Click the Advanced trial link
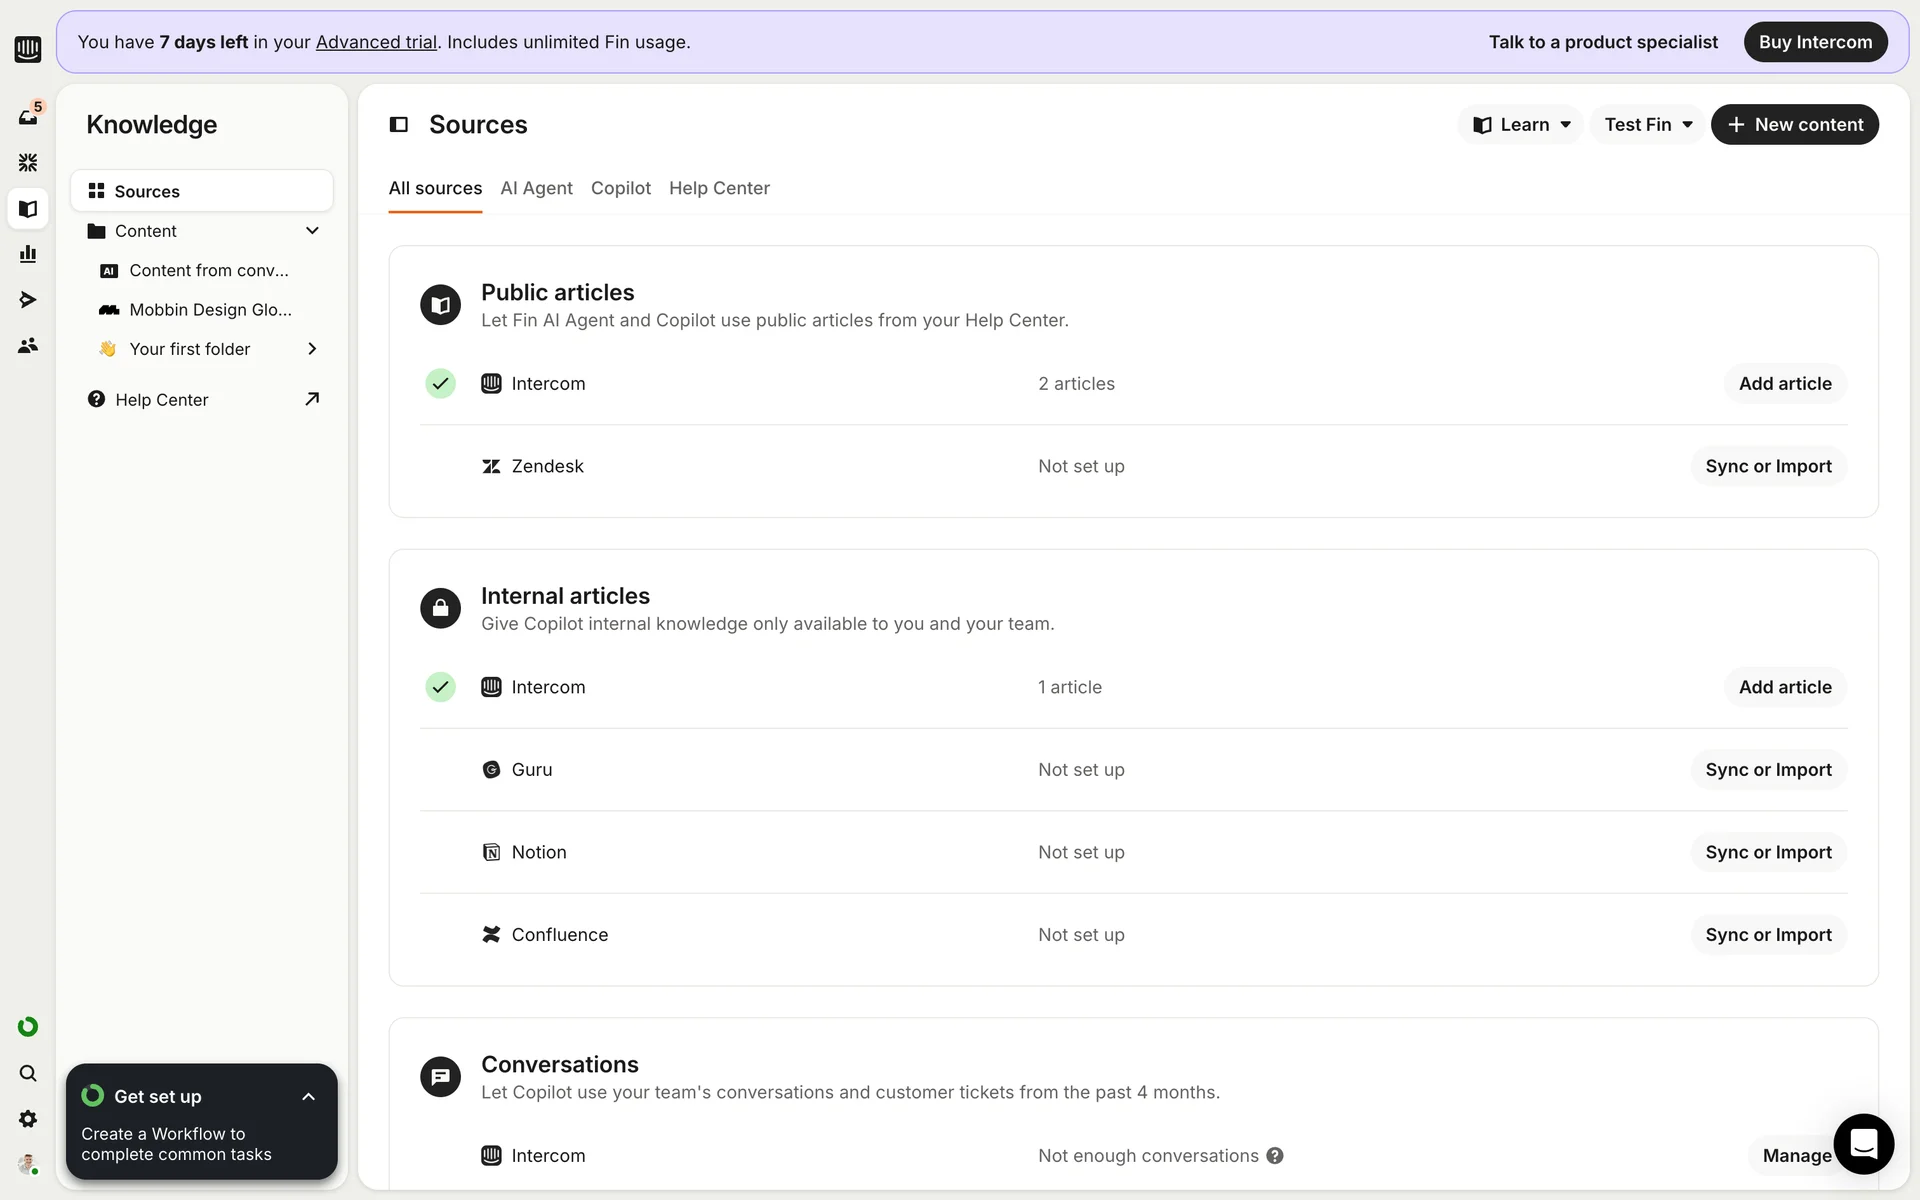Viewport: 1920px width, 1200px height. coord(376,42)
